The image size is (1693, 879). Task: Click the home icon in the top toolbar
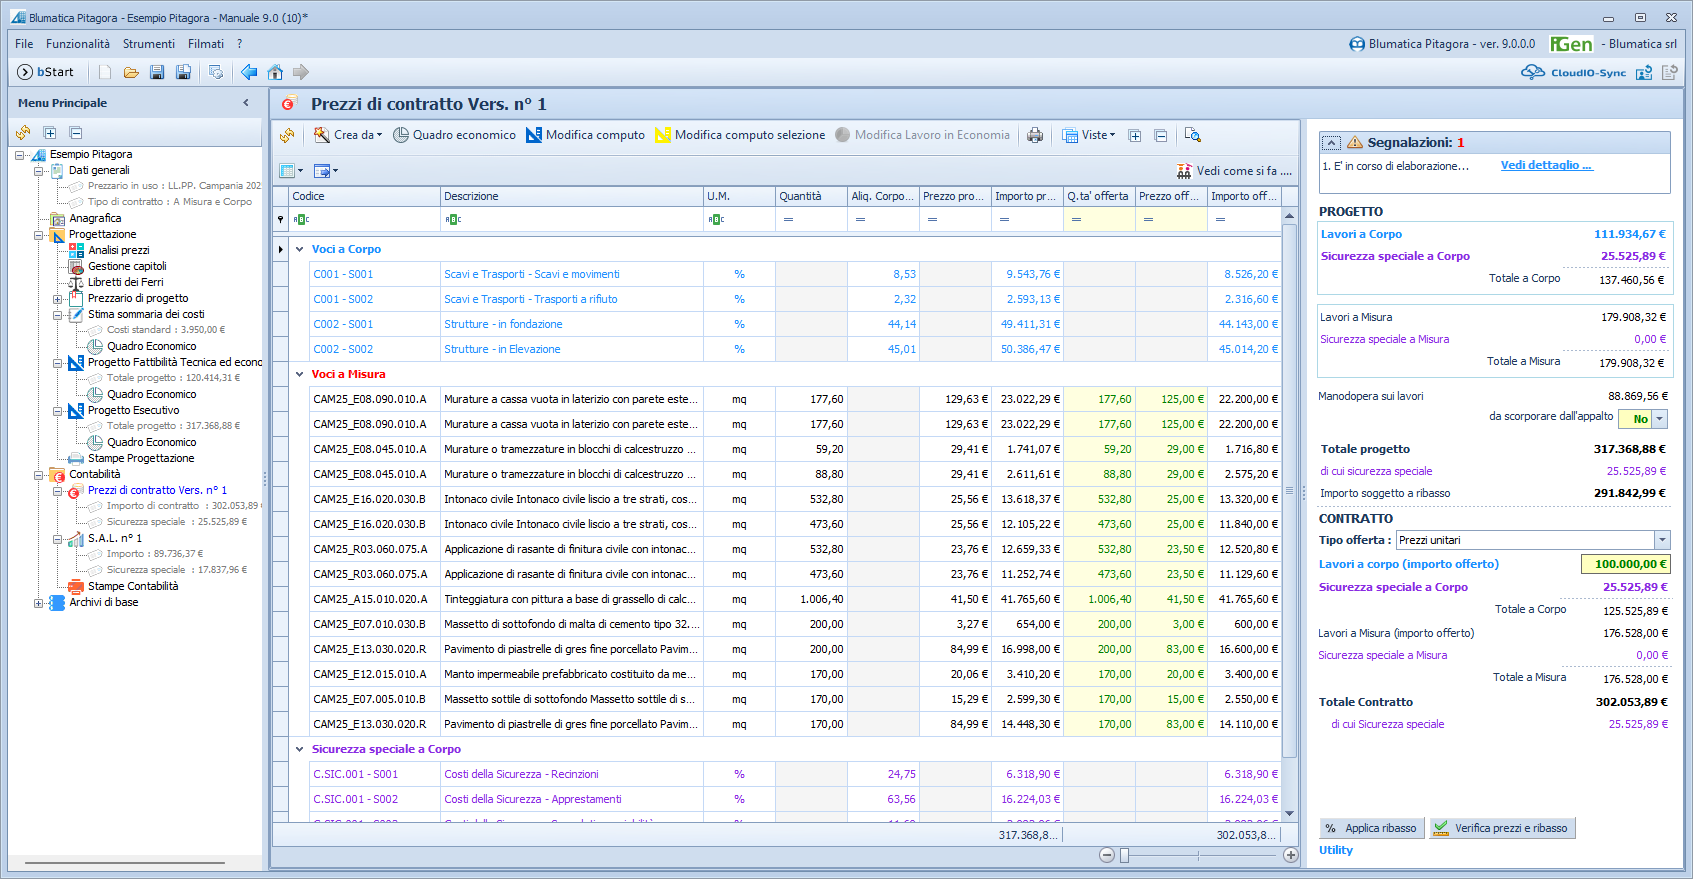pyautogui.click(x=275, y=72)
